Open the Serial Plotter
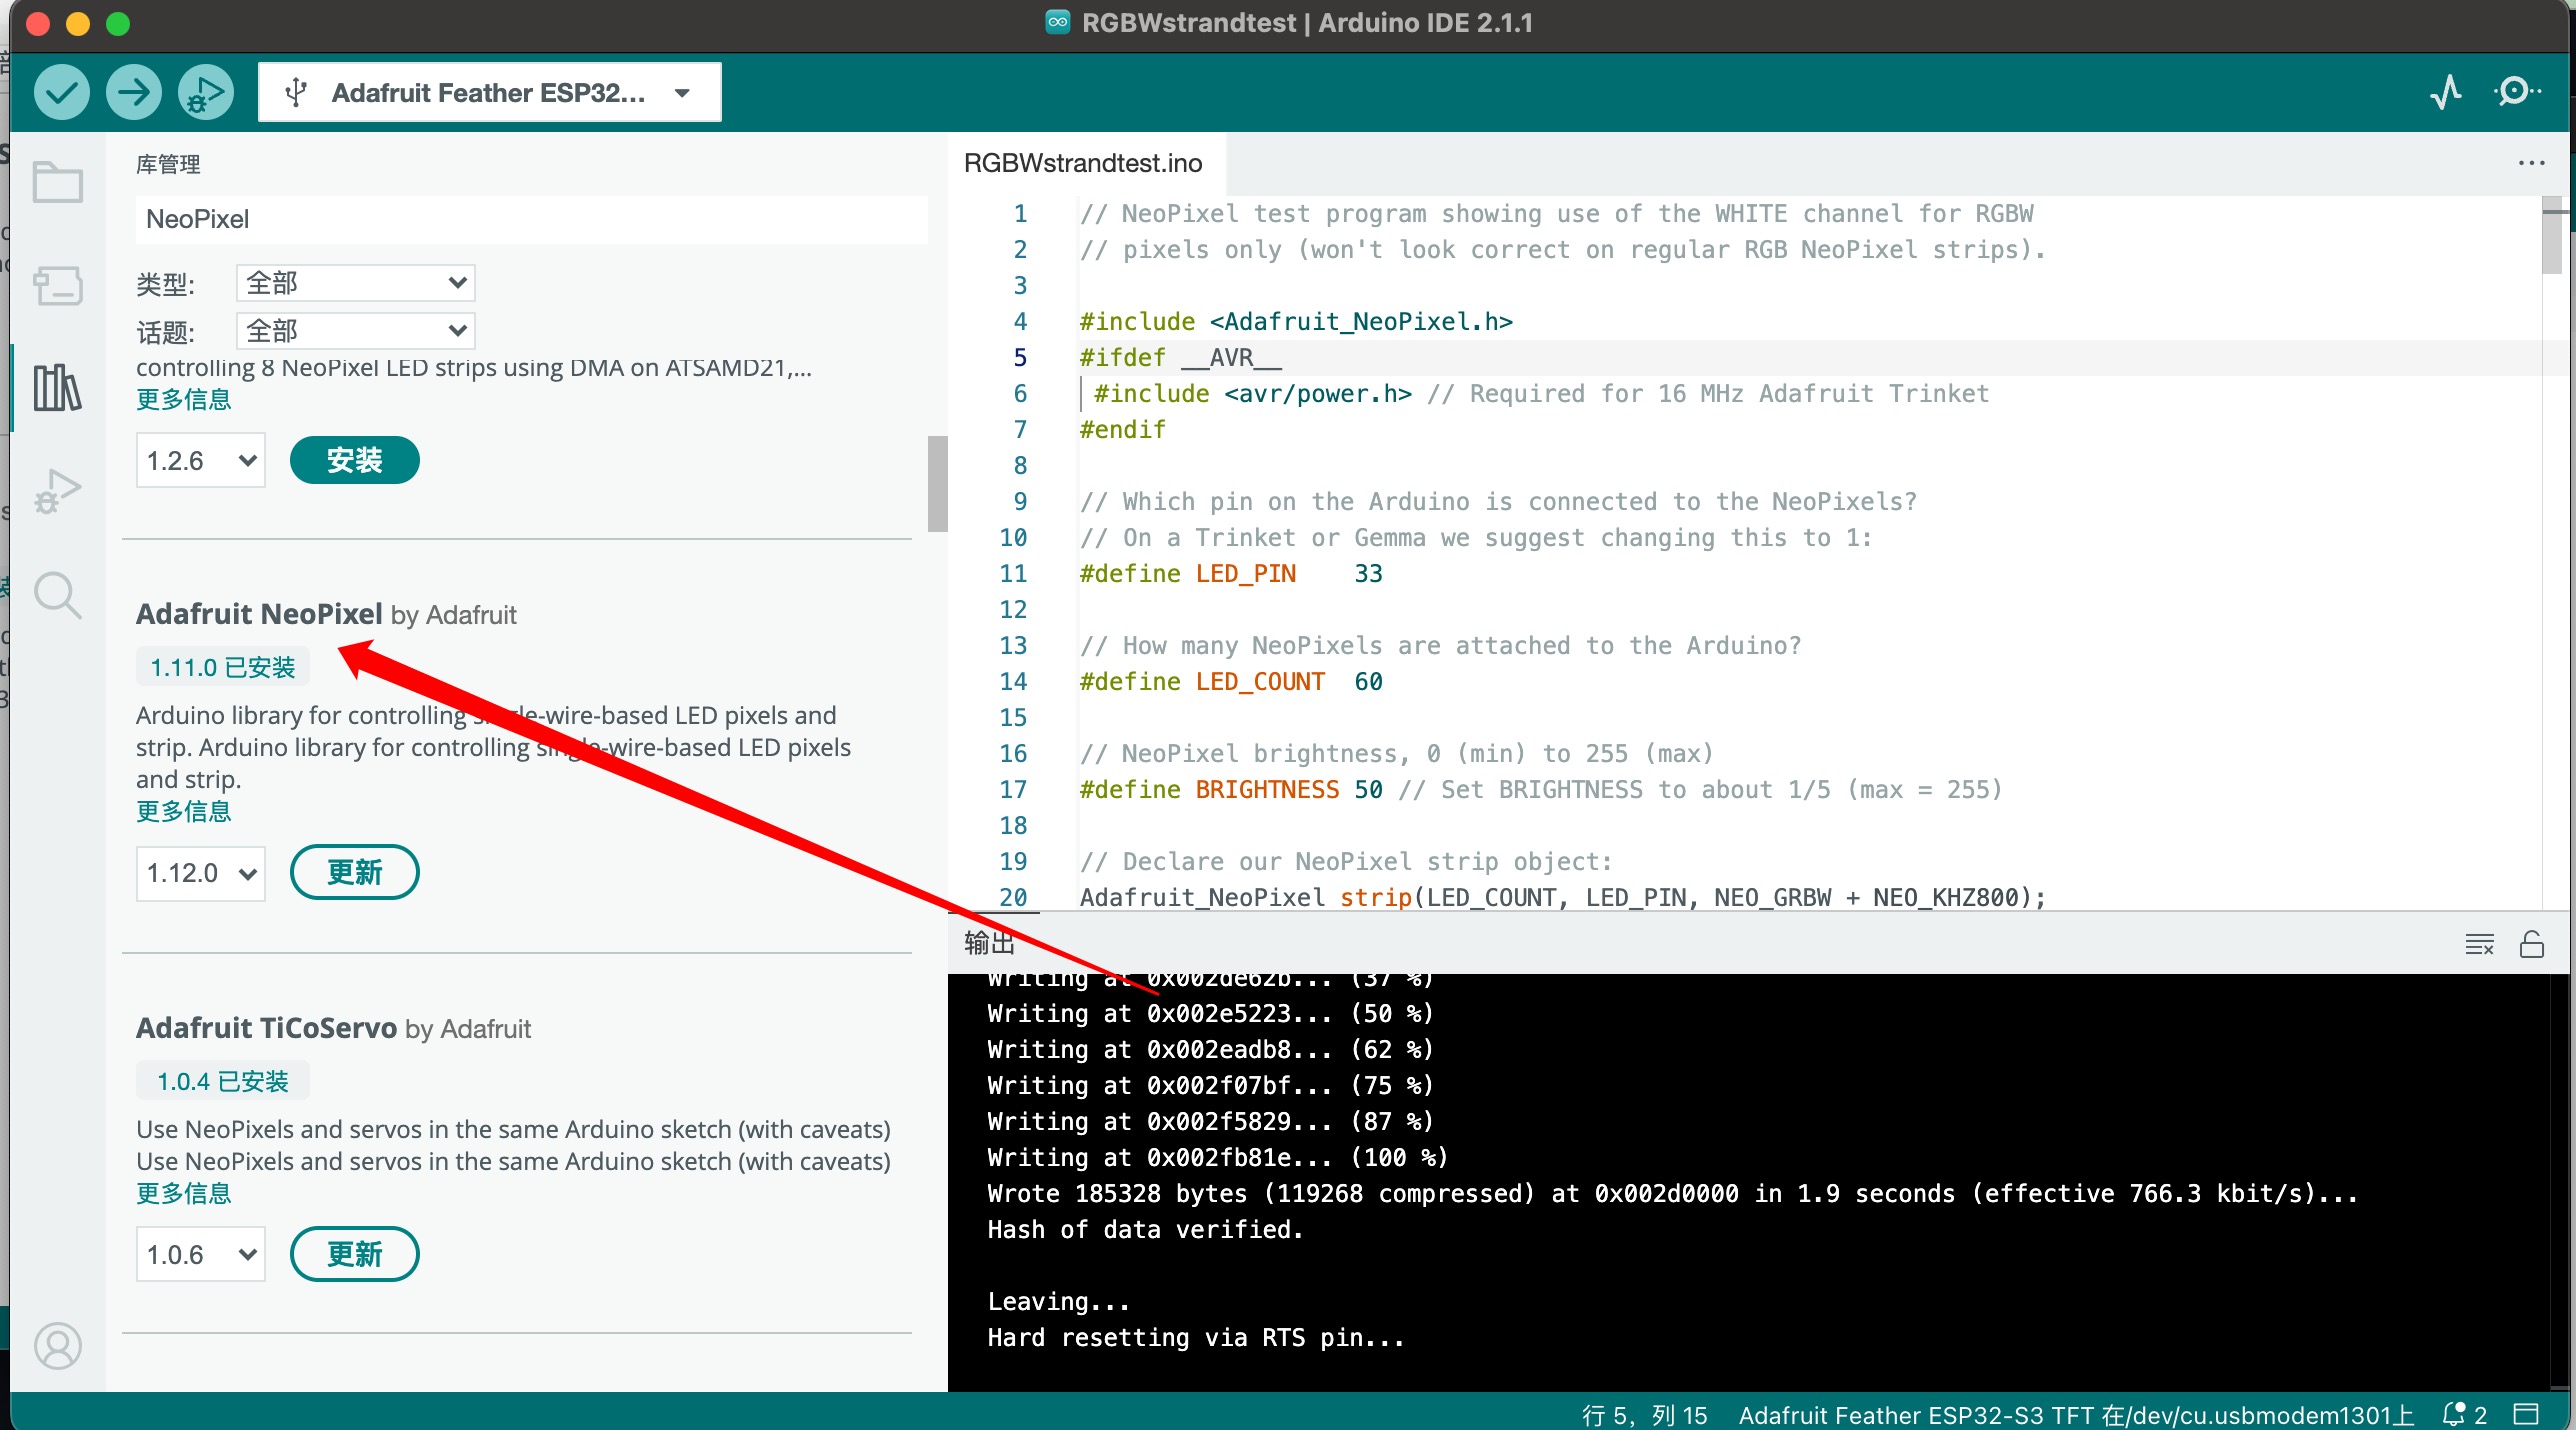Image resolution: width=2576 pixels, height=1430 pixels. 2445,92
